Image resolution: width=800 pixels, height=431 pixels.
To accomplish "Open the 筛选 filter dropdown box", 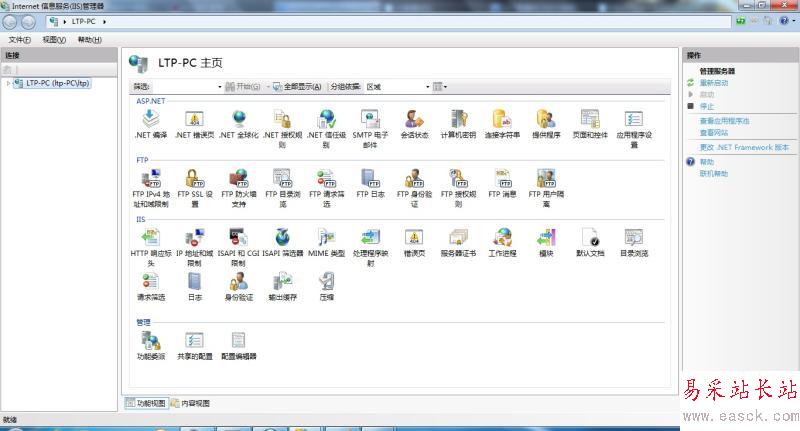I will (x=187, y=87).
